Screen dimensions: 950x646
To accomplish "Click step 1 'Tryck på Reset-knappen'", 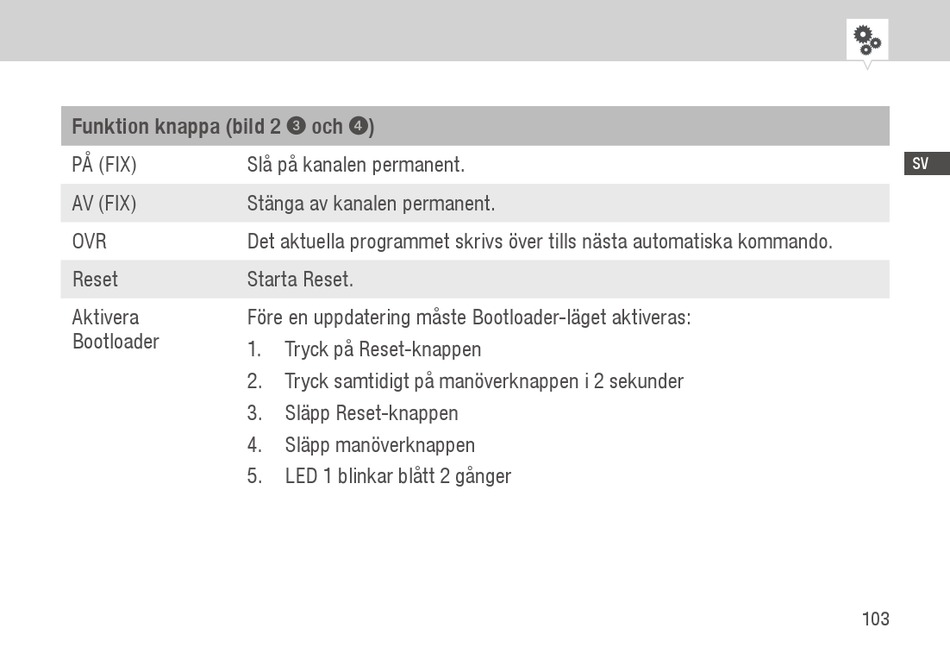I will (x=383, y=350).
